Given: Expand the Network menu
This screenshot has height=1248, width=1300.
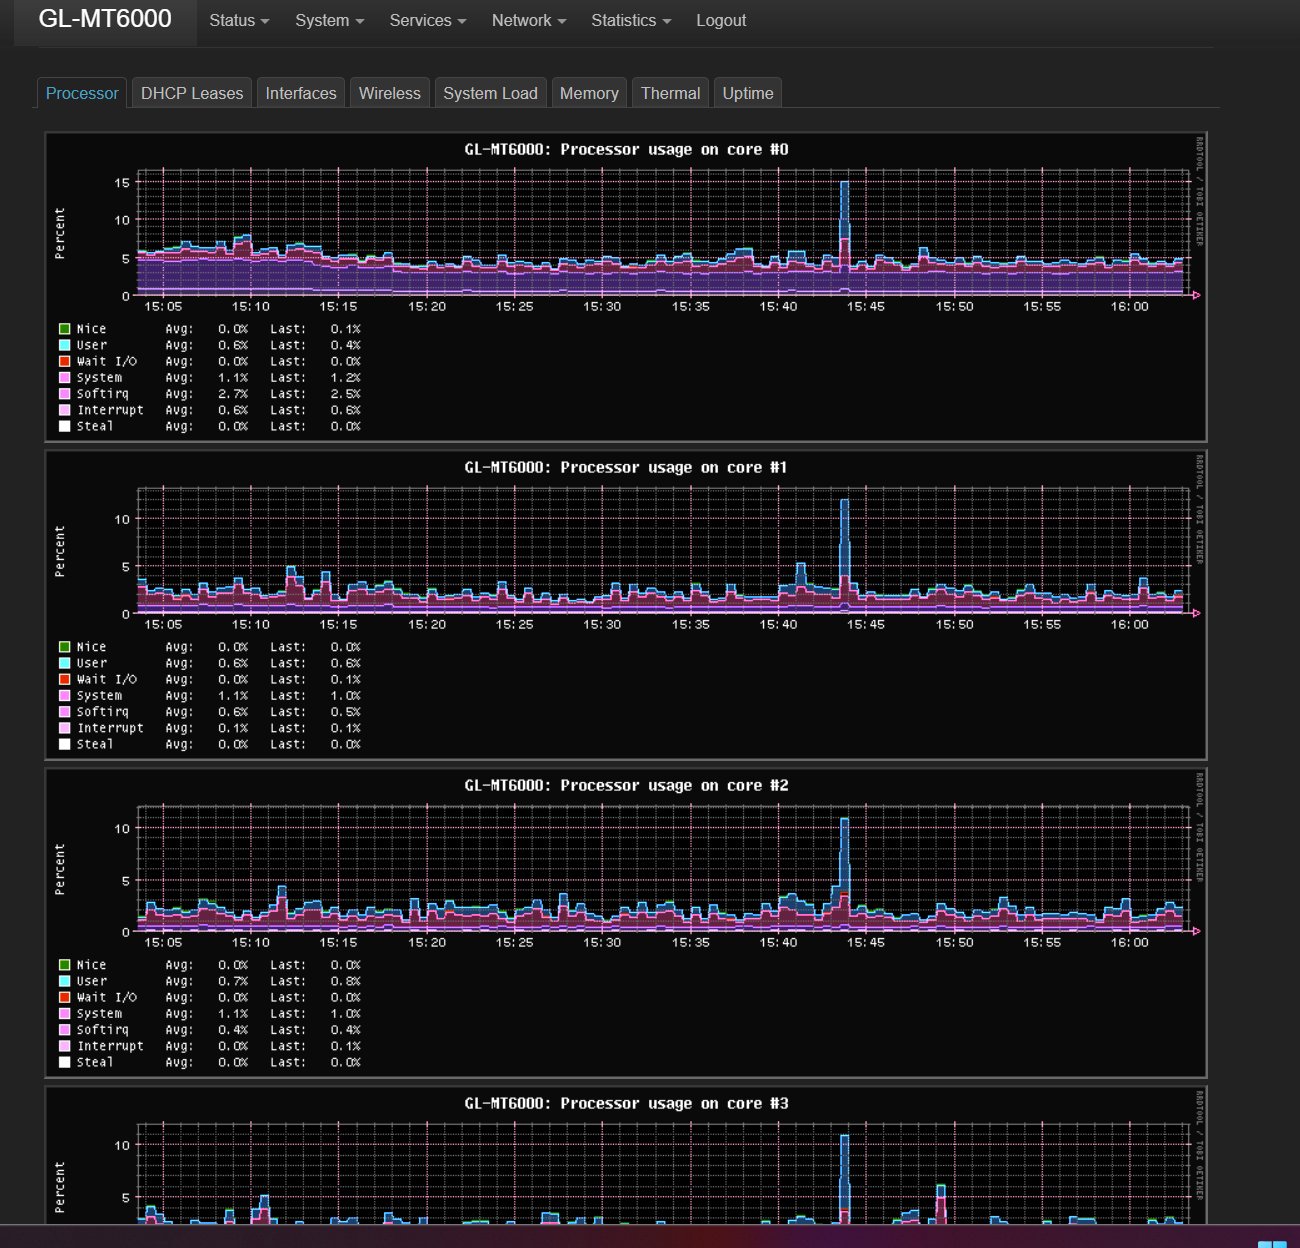Looking at the screenshot, I should click(528, 20).
